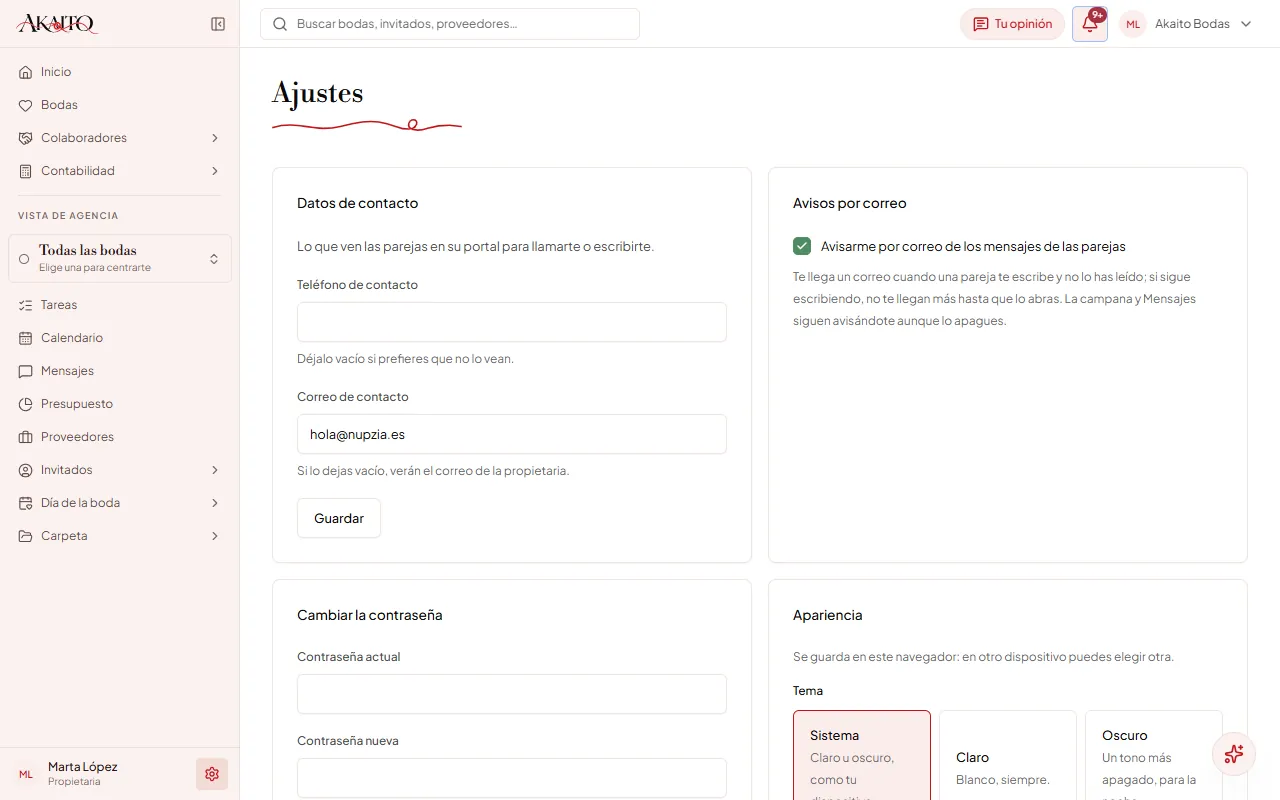
Task: Open Mensajes in the sidebar
Action: [120, 371]
